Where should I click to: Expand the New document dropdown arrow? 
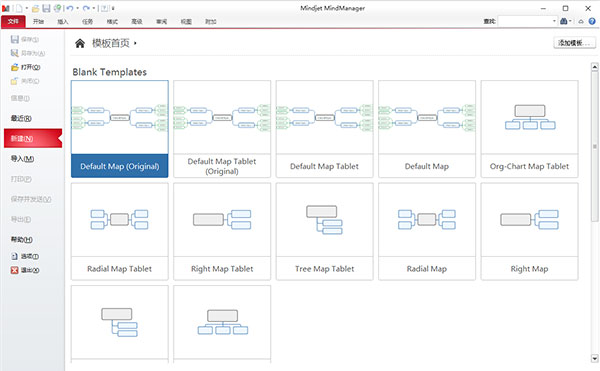click(26, 8)
